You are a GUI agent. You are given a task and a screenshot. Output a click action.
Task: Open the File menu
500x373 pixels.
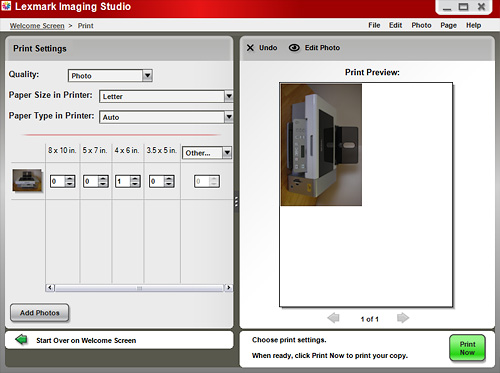pyautogui.click(x=374, y=25)
